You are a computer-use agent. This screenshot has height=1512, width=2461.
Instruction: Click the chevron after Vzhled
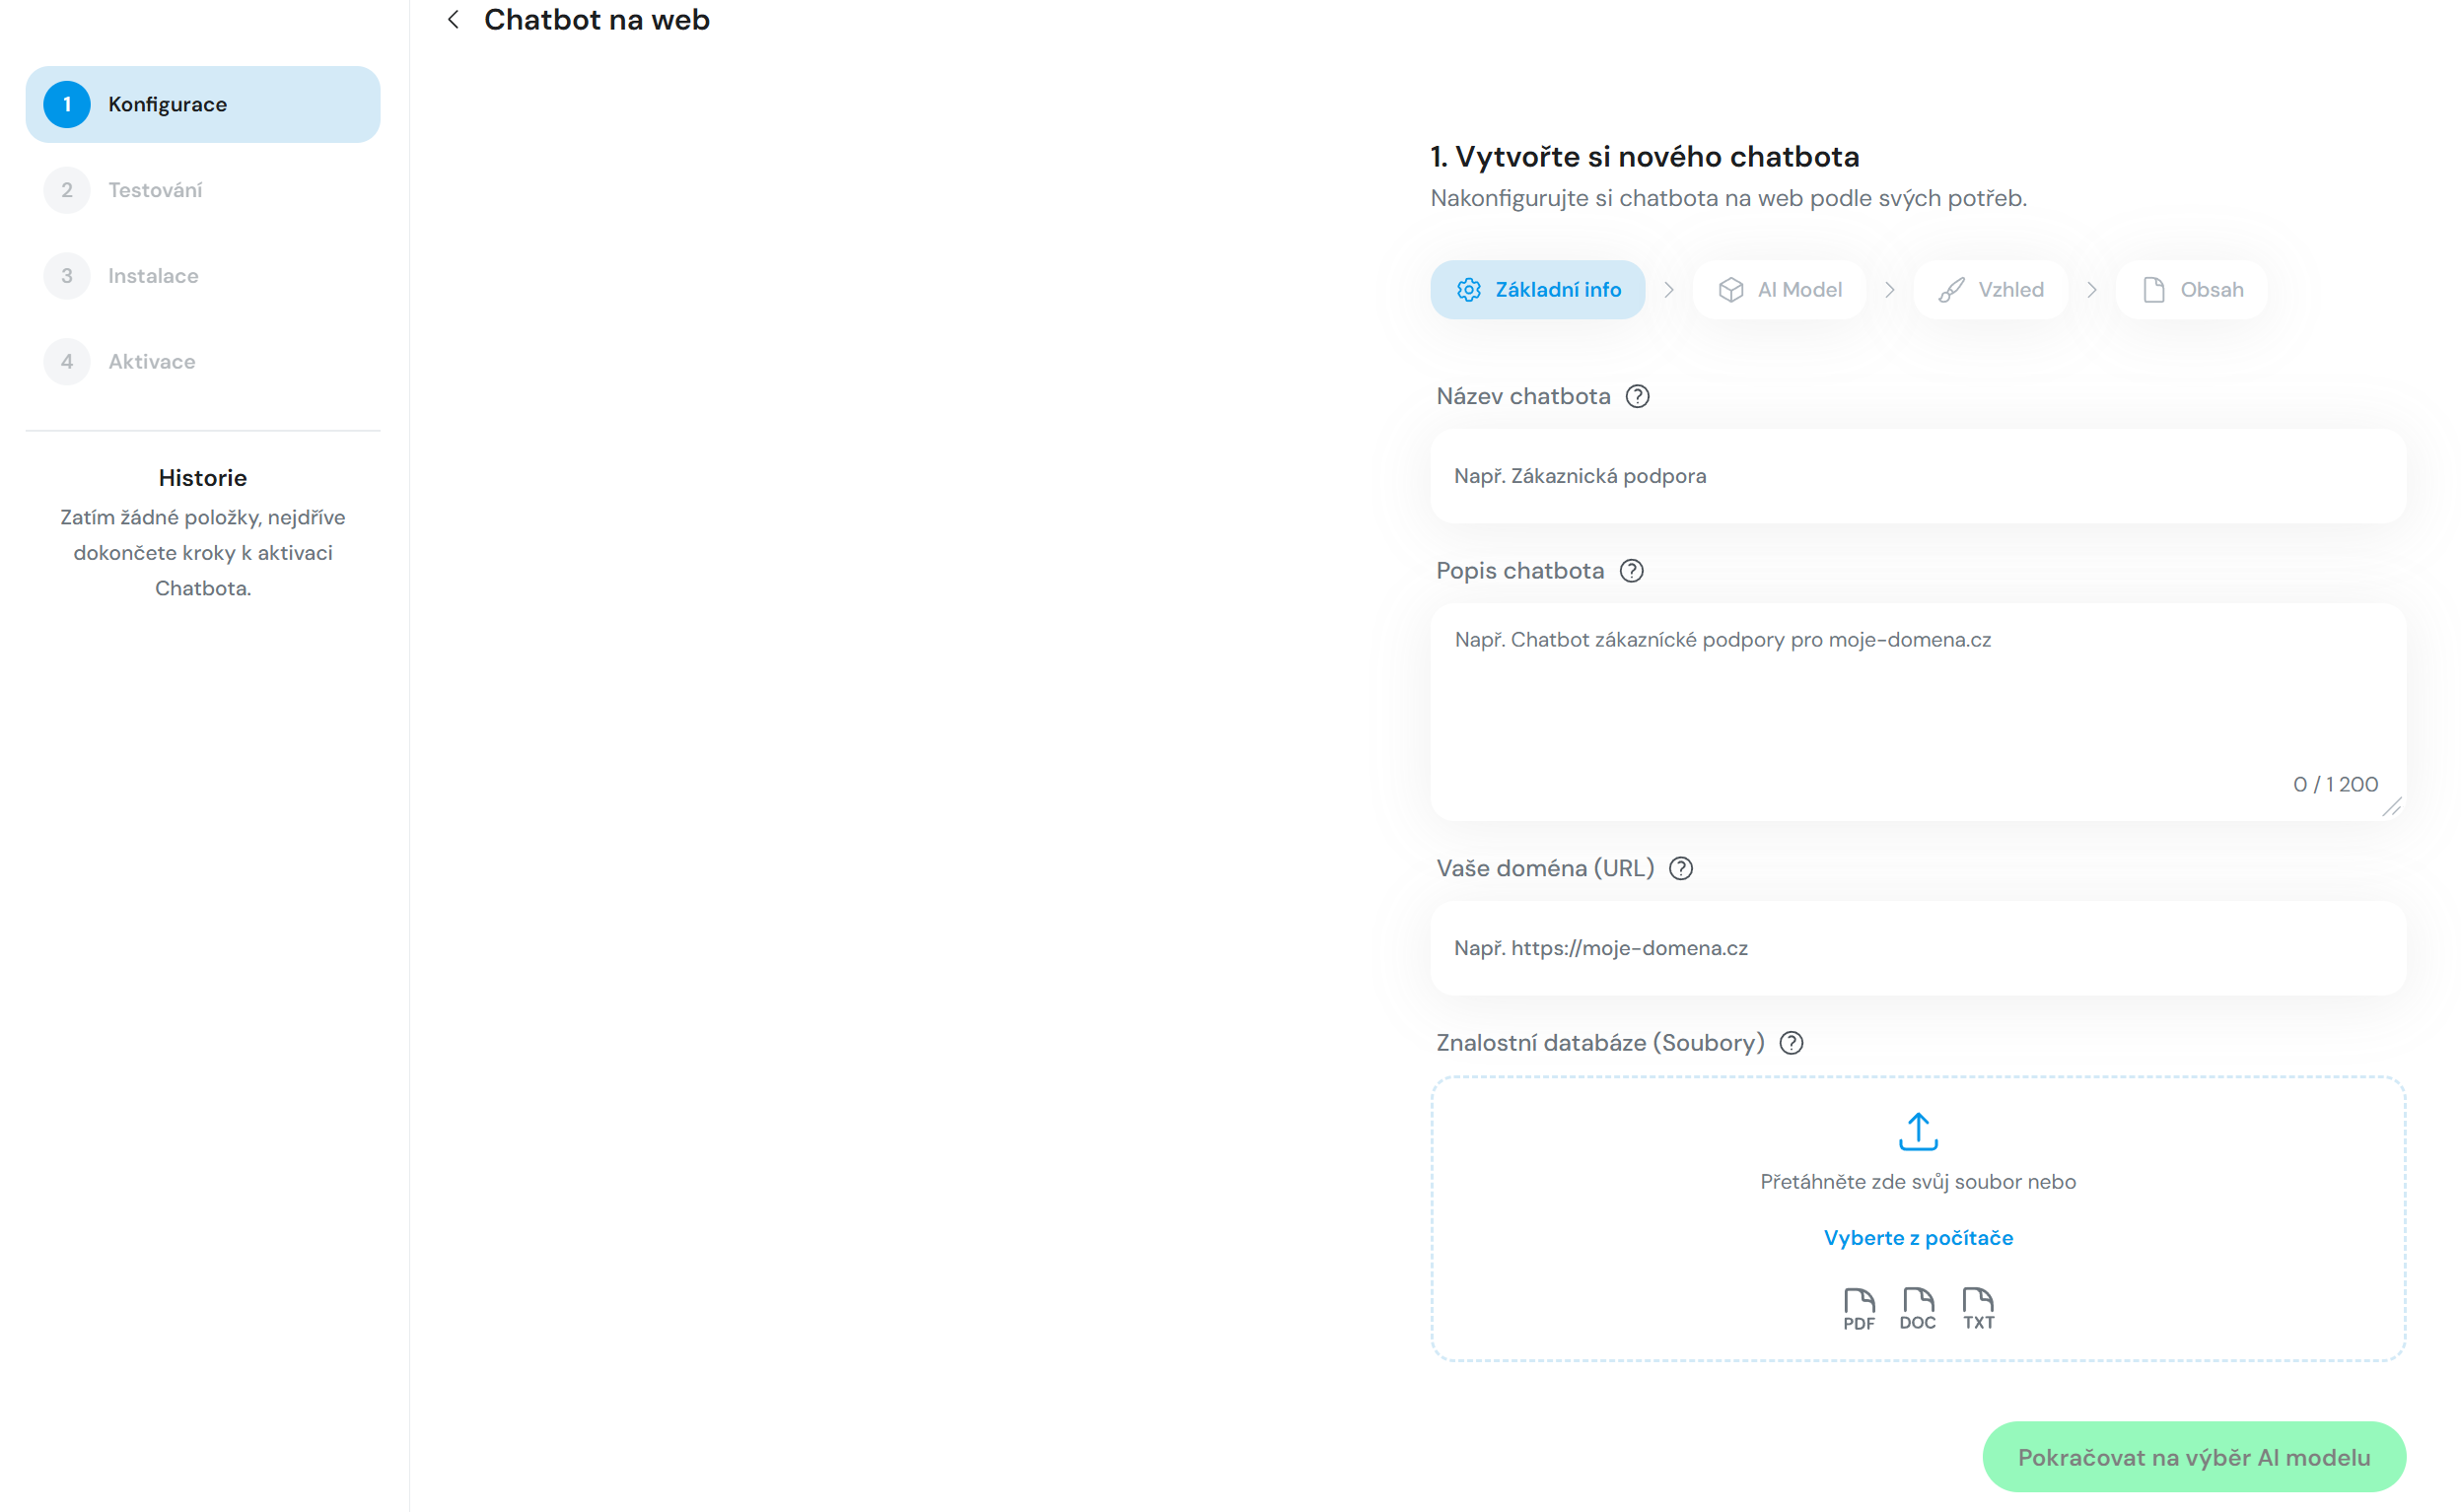tap(2092, 290)
